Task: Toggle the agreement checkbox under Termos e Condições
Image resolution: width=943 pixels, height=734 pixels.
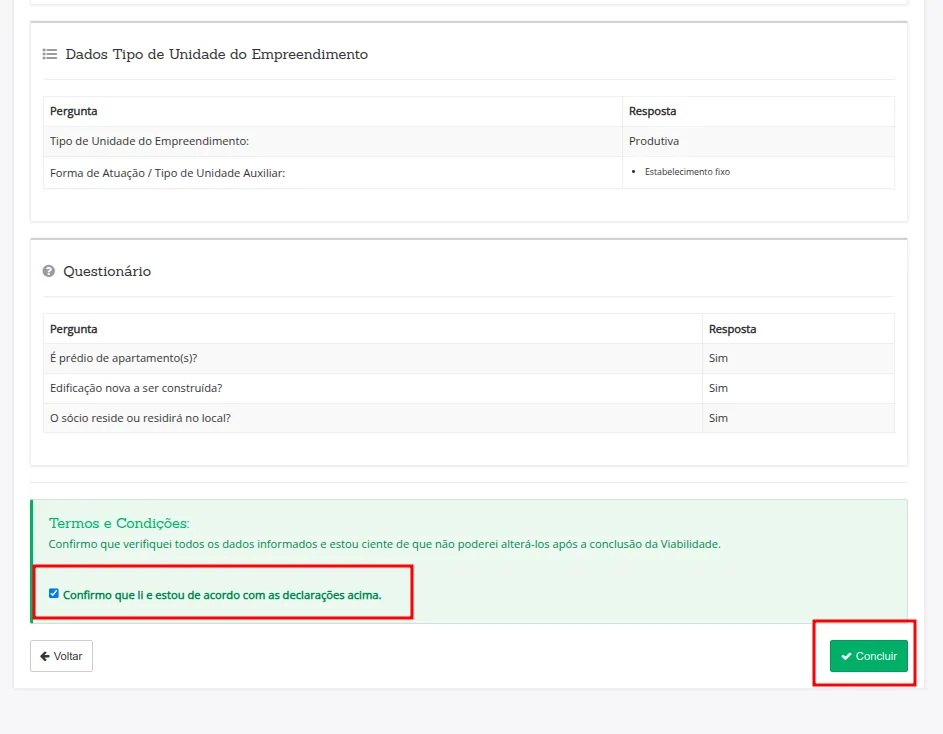Action: point(54,594)
